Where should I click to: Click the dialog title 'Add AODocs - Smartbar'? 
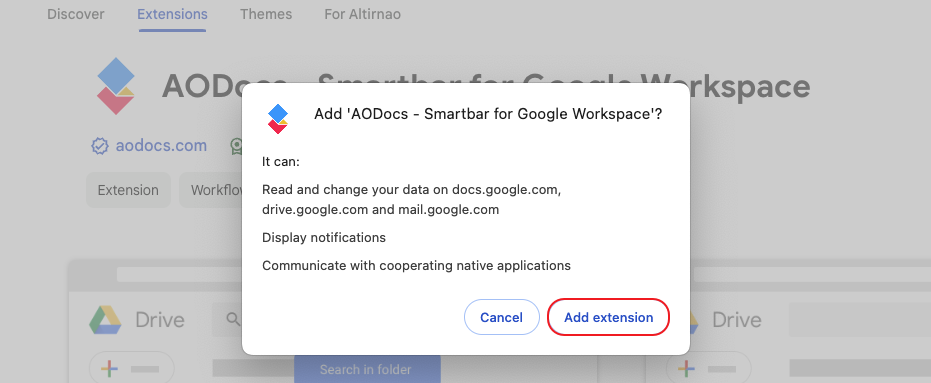pos(488,115)
